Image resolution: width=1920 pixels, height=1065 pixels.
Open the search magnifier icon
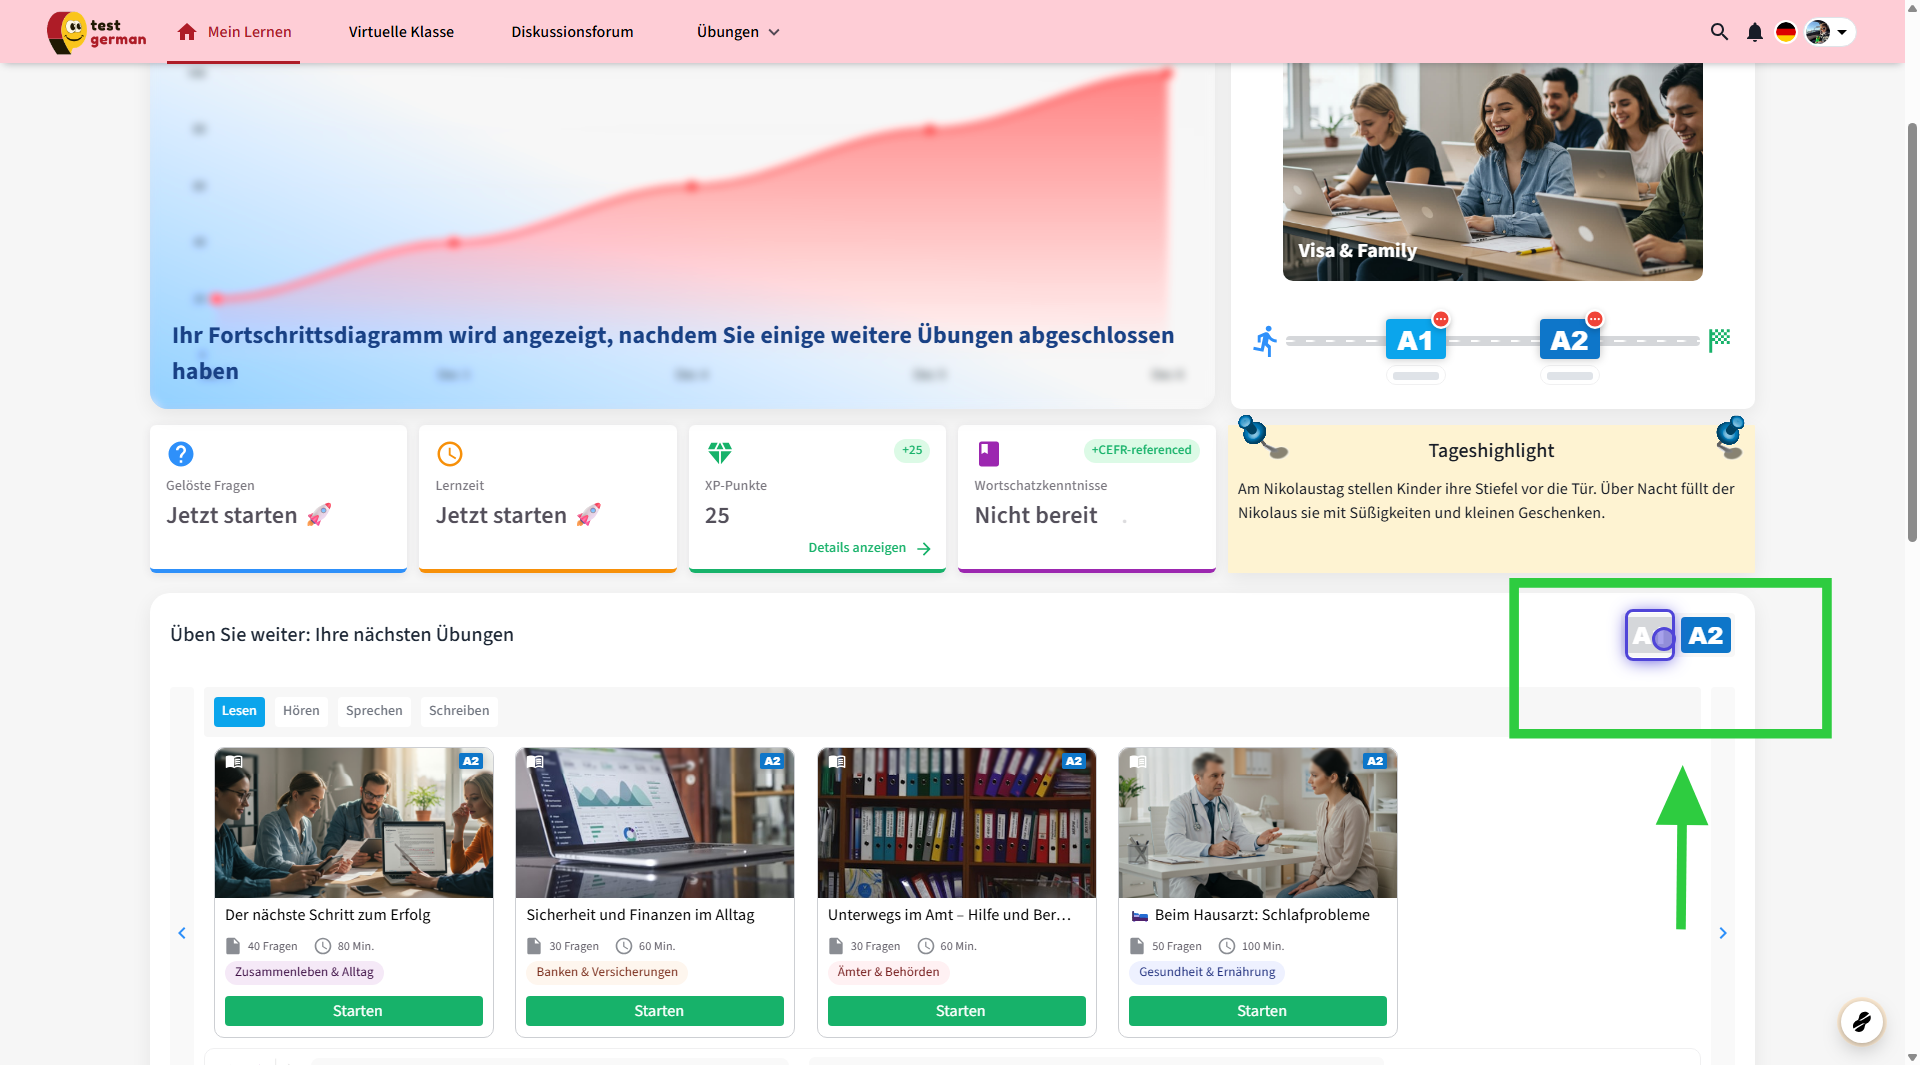(x=1719, y=32)
